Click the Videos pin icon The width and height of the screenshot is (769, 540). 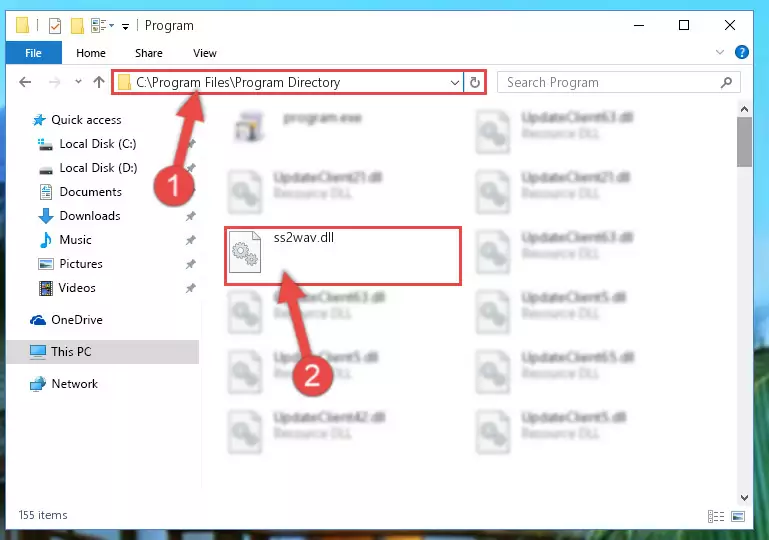[x=191, y=288]
